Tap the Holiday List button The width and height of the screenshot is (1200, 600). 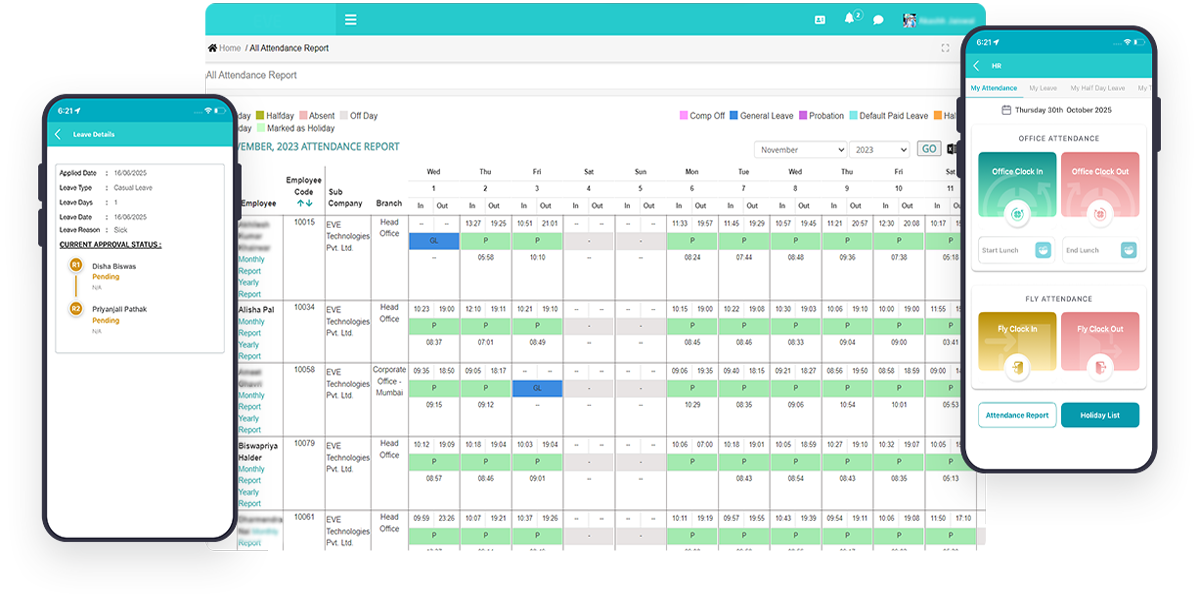(1099, 415)
